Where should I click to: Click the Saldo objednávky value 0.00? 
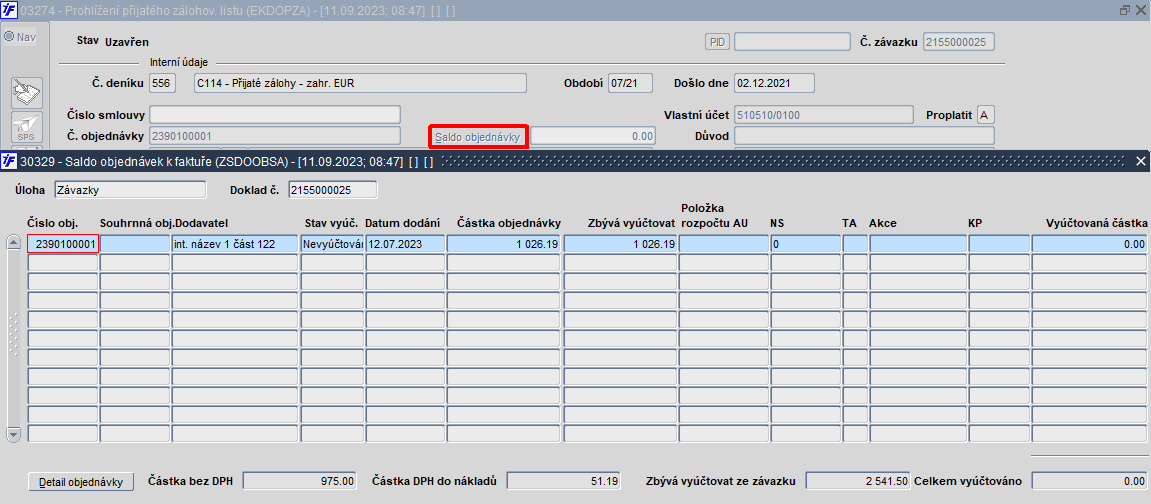click(593, 136)
